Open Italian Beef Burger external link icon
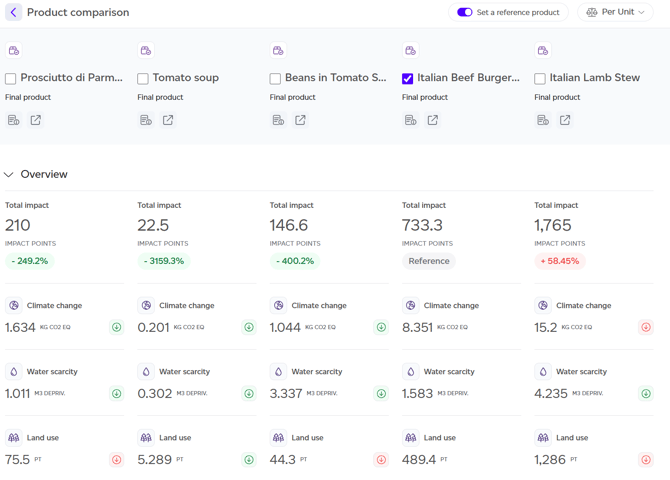Image resolution: width=670 pixels, height=480 pixels. pyautogui.click(x=433, y=120)
